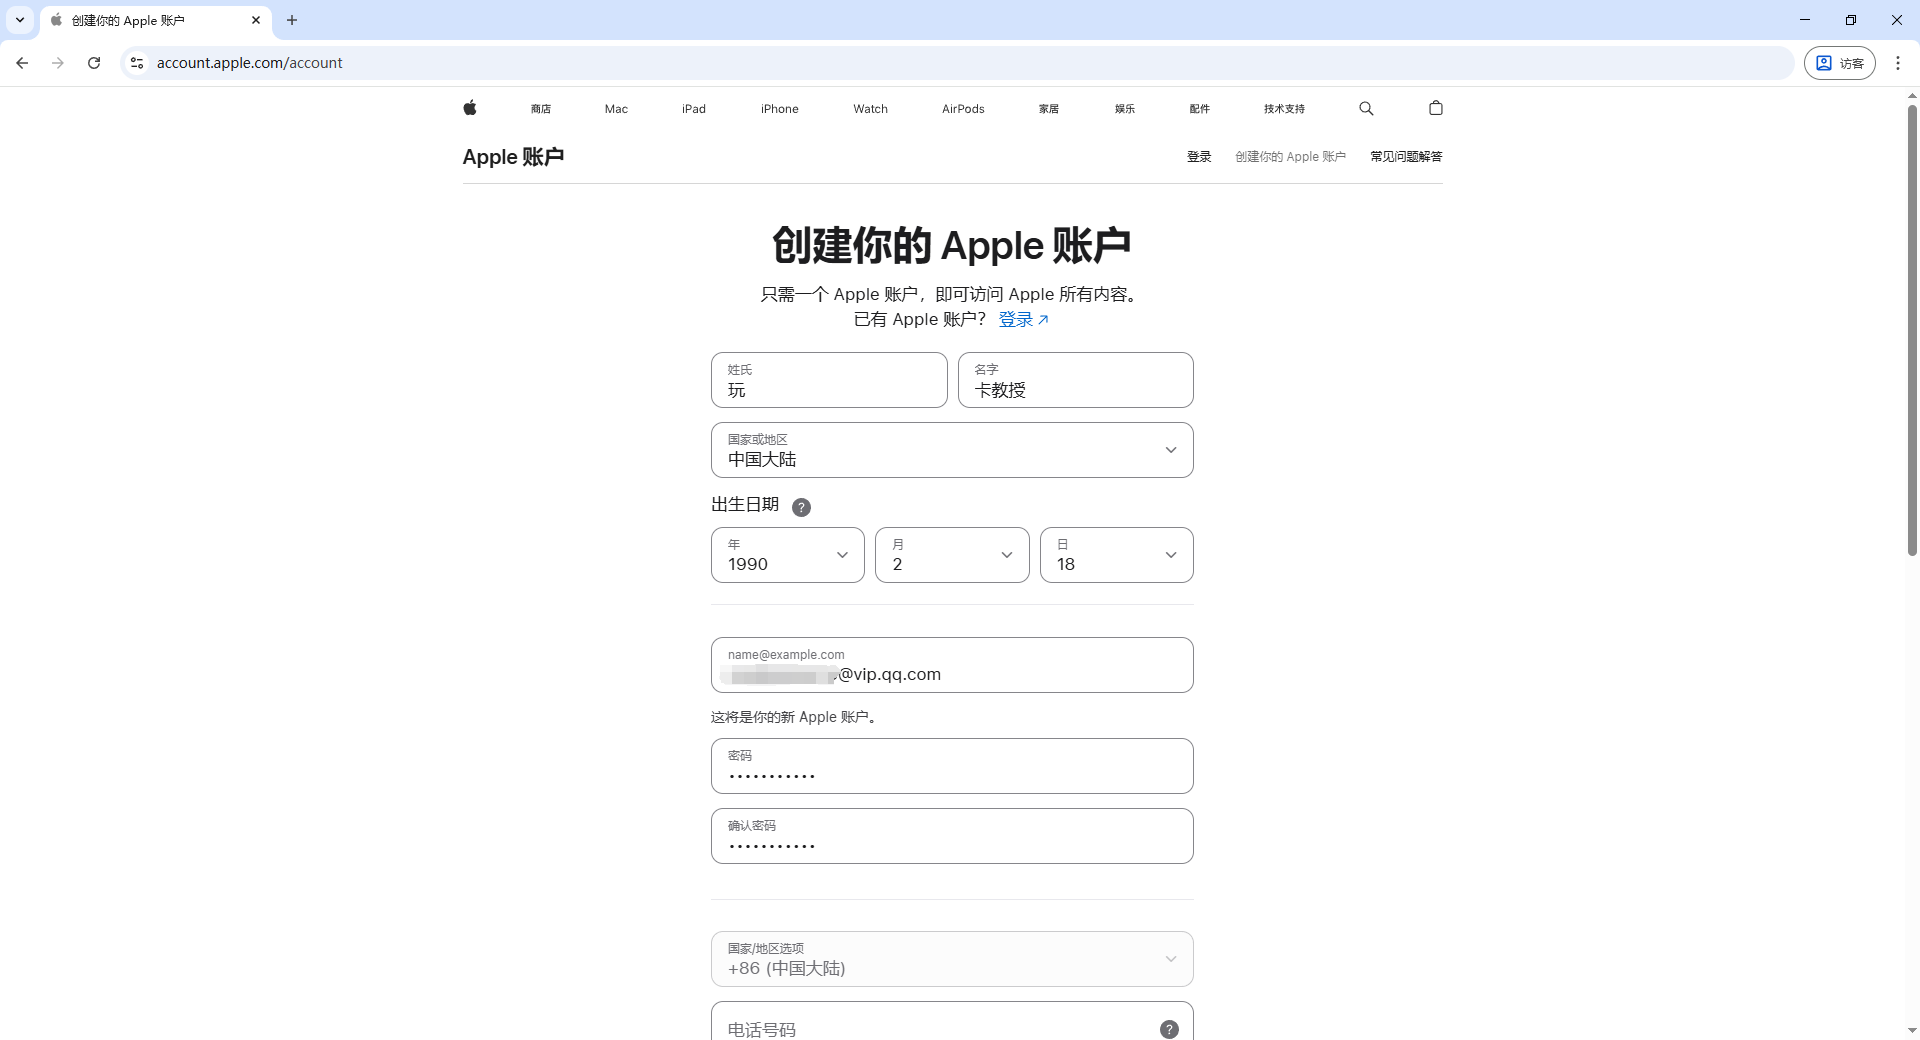Click the scrollbar up arrow
The width and height of the screenshot is (1920, 1040).
click(1912, 96)
